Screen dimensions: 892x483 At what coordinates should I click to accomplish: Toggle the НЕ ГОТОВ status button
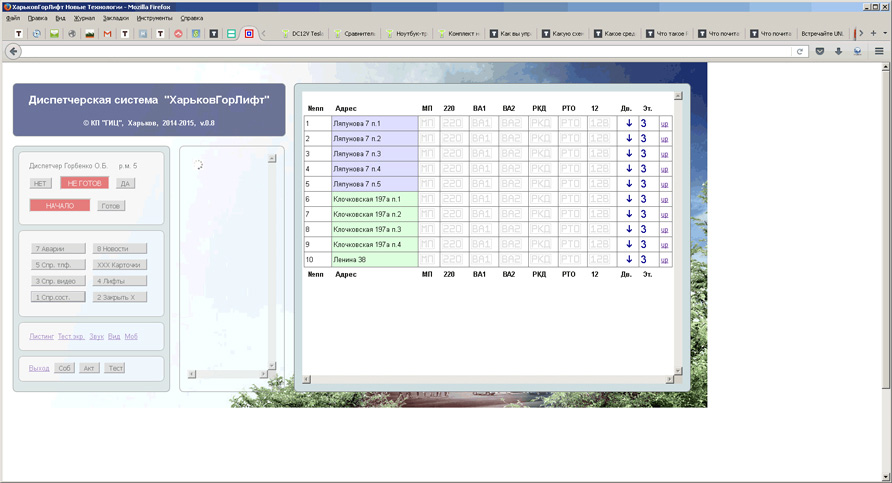pyautogui.click(x=84, y=183)
